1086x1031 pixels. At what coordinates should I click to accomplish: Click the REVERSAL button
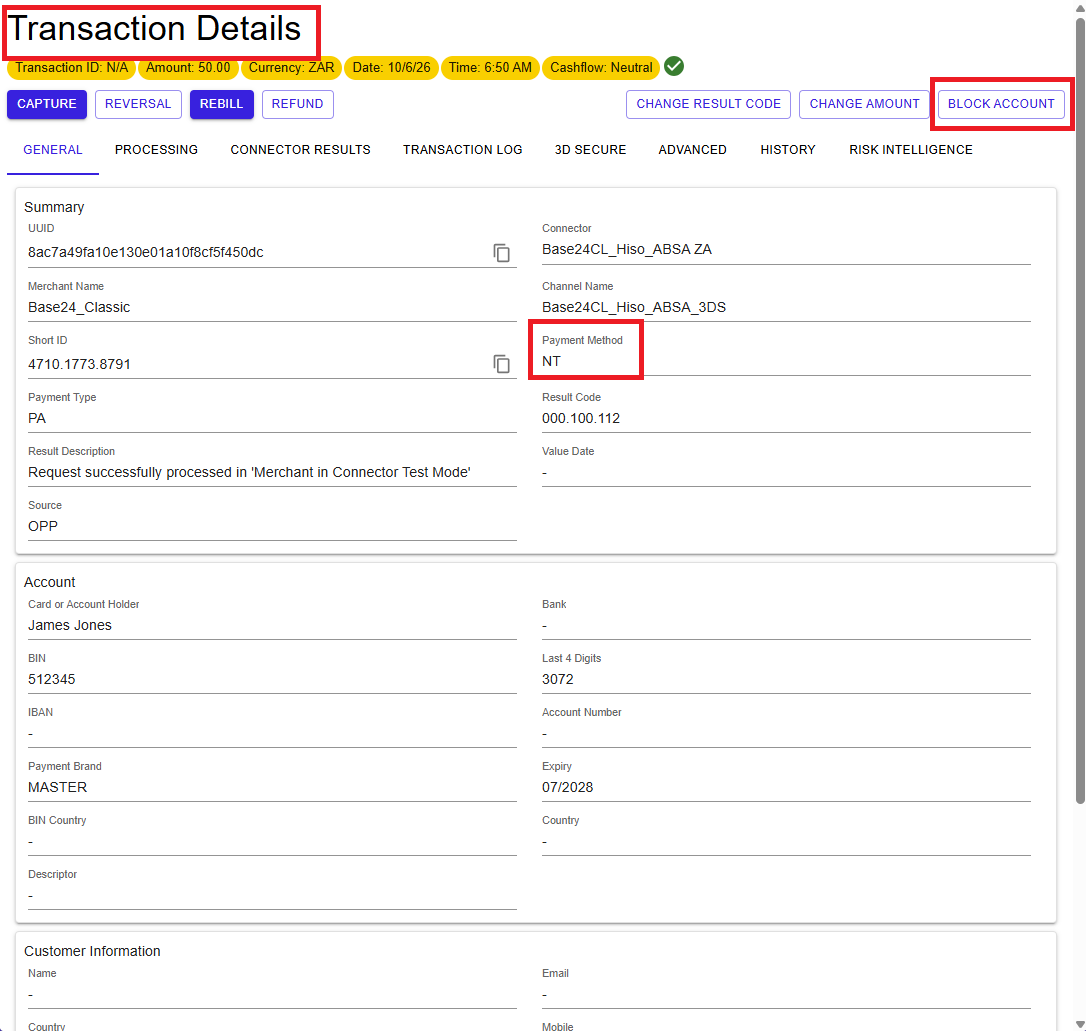138,104
